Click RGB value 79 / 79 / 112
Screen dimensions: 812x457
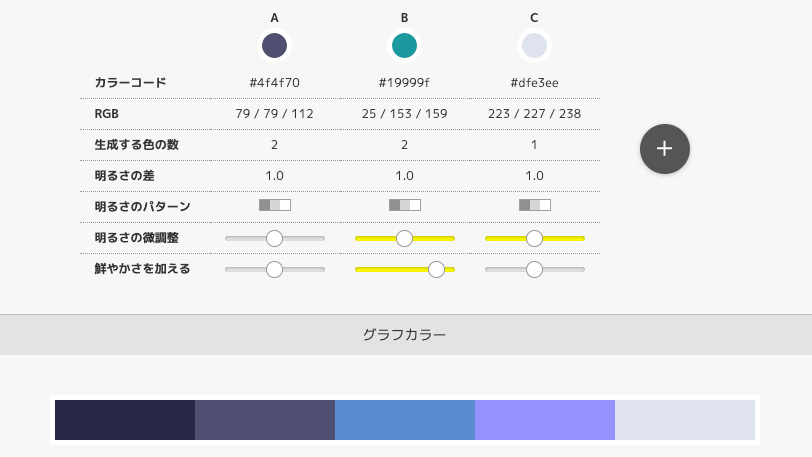[x=274, y=114]
